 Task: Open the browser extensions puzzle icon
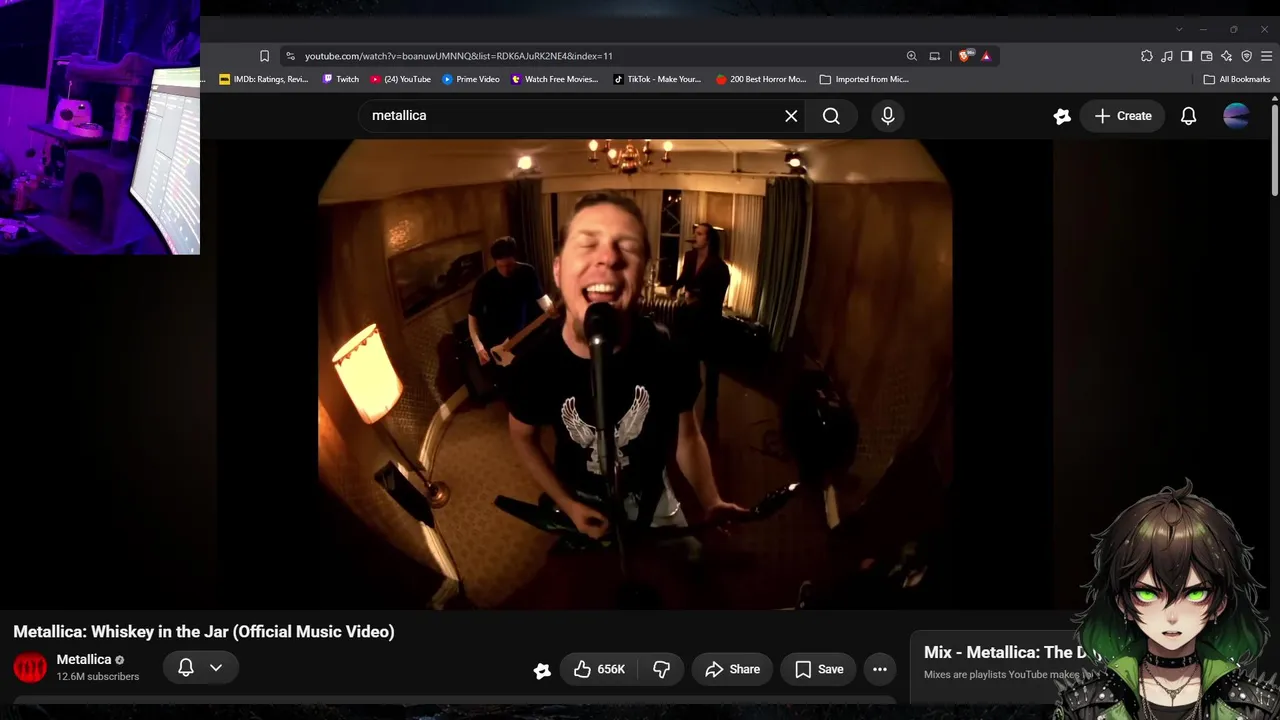[x=1147, y=56]
